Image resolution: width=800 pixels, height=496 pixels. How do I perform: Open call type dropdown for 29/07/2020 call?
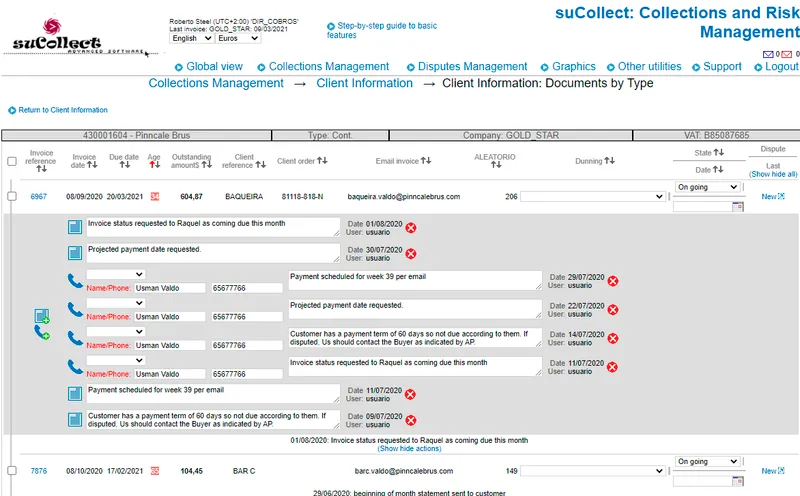[x=116, y=275]
